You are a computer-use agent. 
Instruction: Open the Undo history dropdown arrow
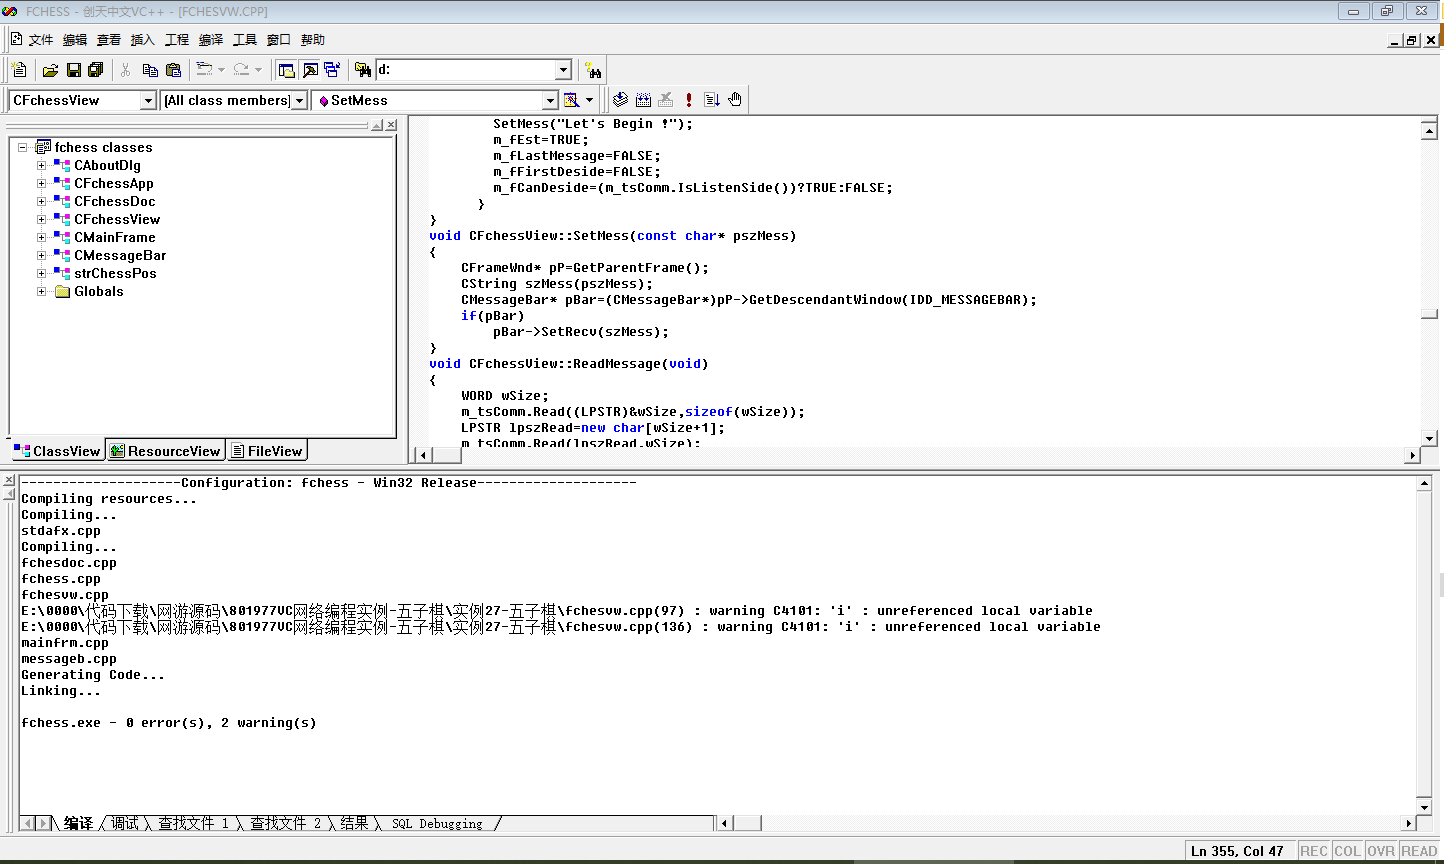222,70
